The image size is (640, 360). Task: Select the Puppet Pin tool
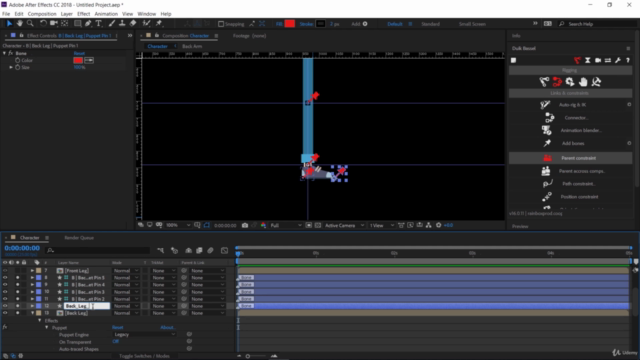(x=159, y=24)
